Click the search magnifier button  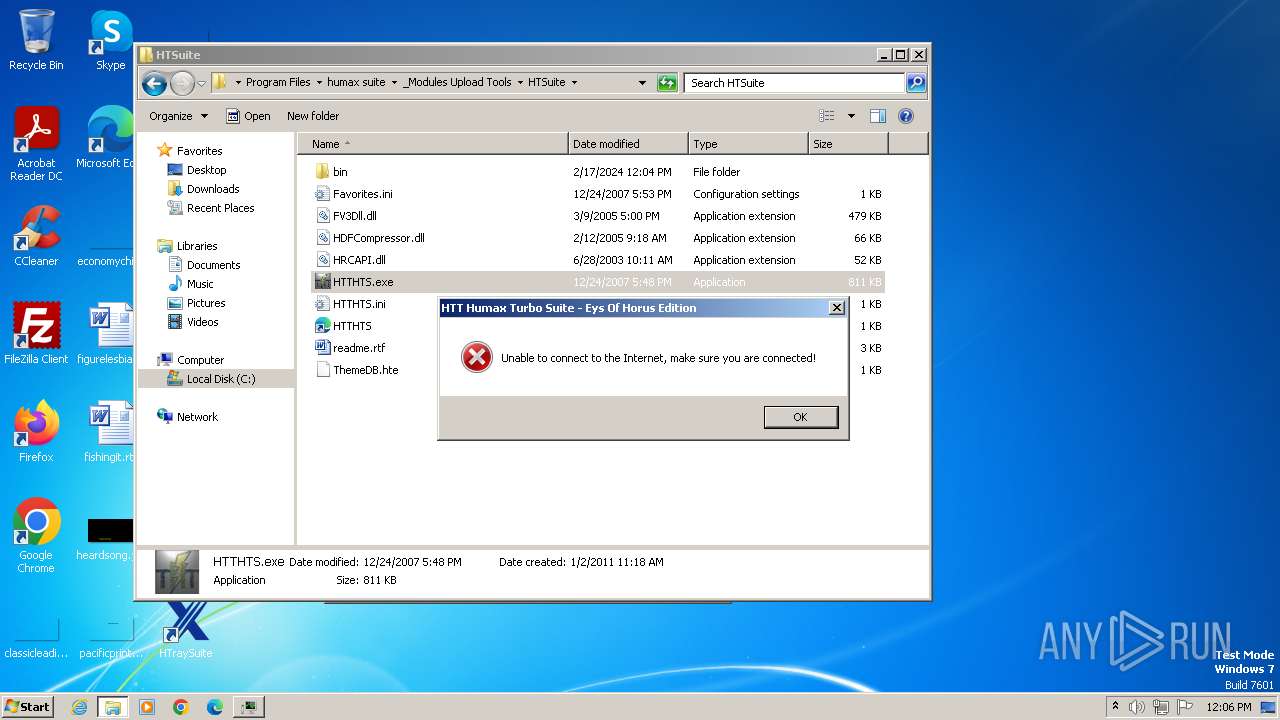point(916,83)
